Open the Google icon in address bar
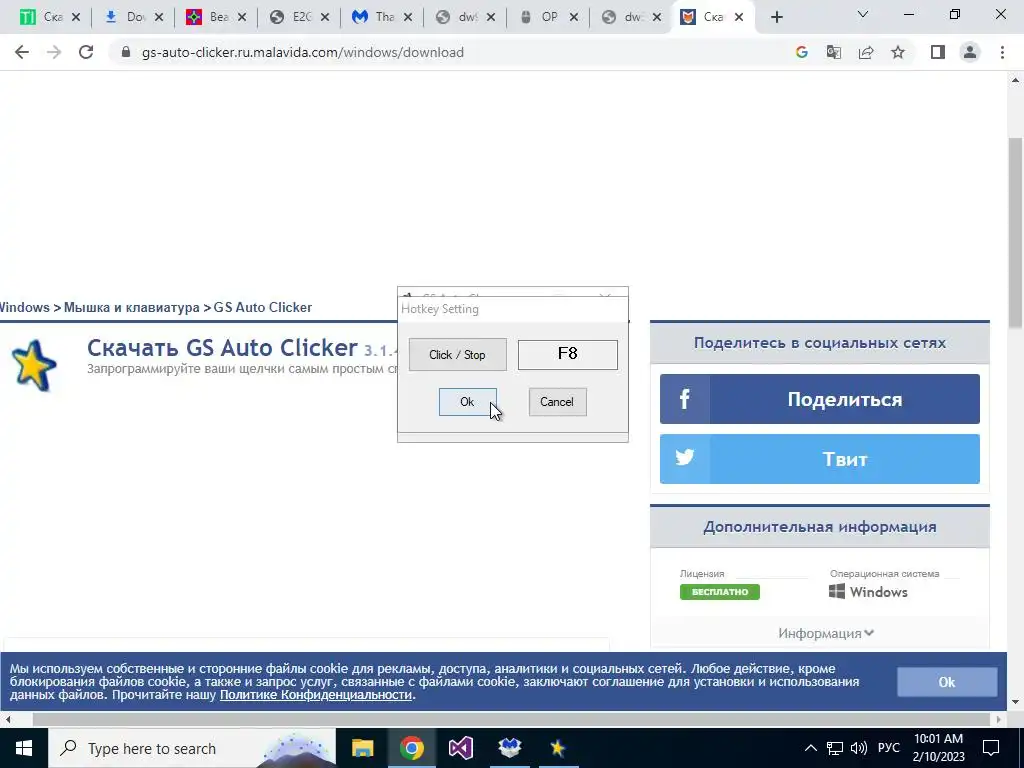This screenshot has height=768, width=1024. coord(801,52)
